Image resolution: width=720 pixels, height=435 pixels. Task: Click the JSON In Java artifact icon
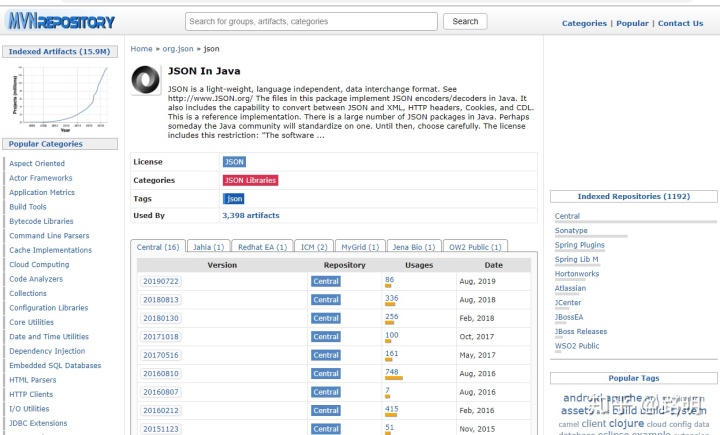pyautogui.click(x=146, y=79)
